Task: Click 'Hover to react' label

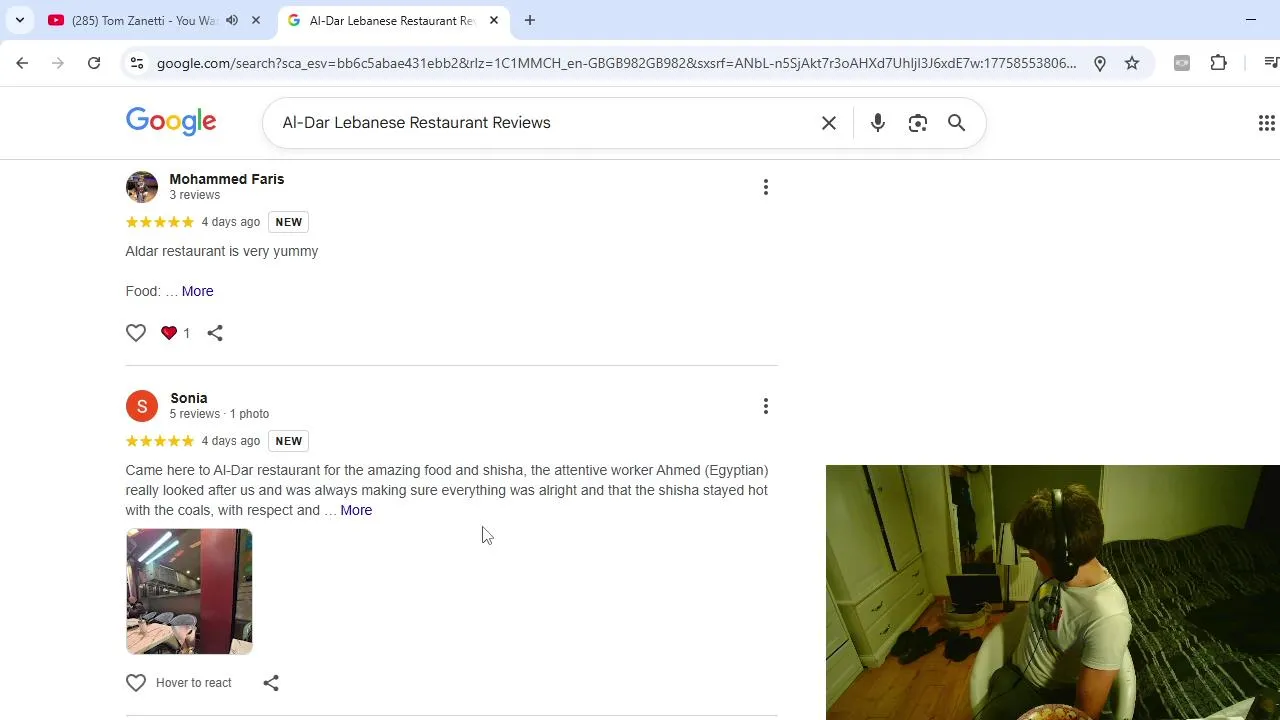Action: (x=194, y=683)
